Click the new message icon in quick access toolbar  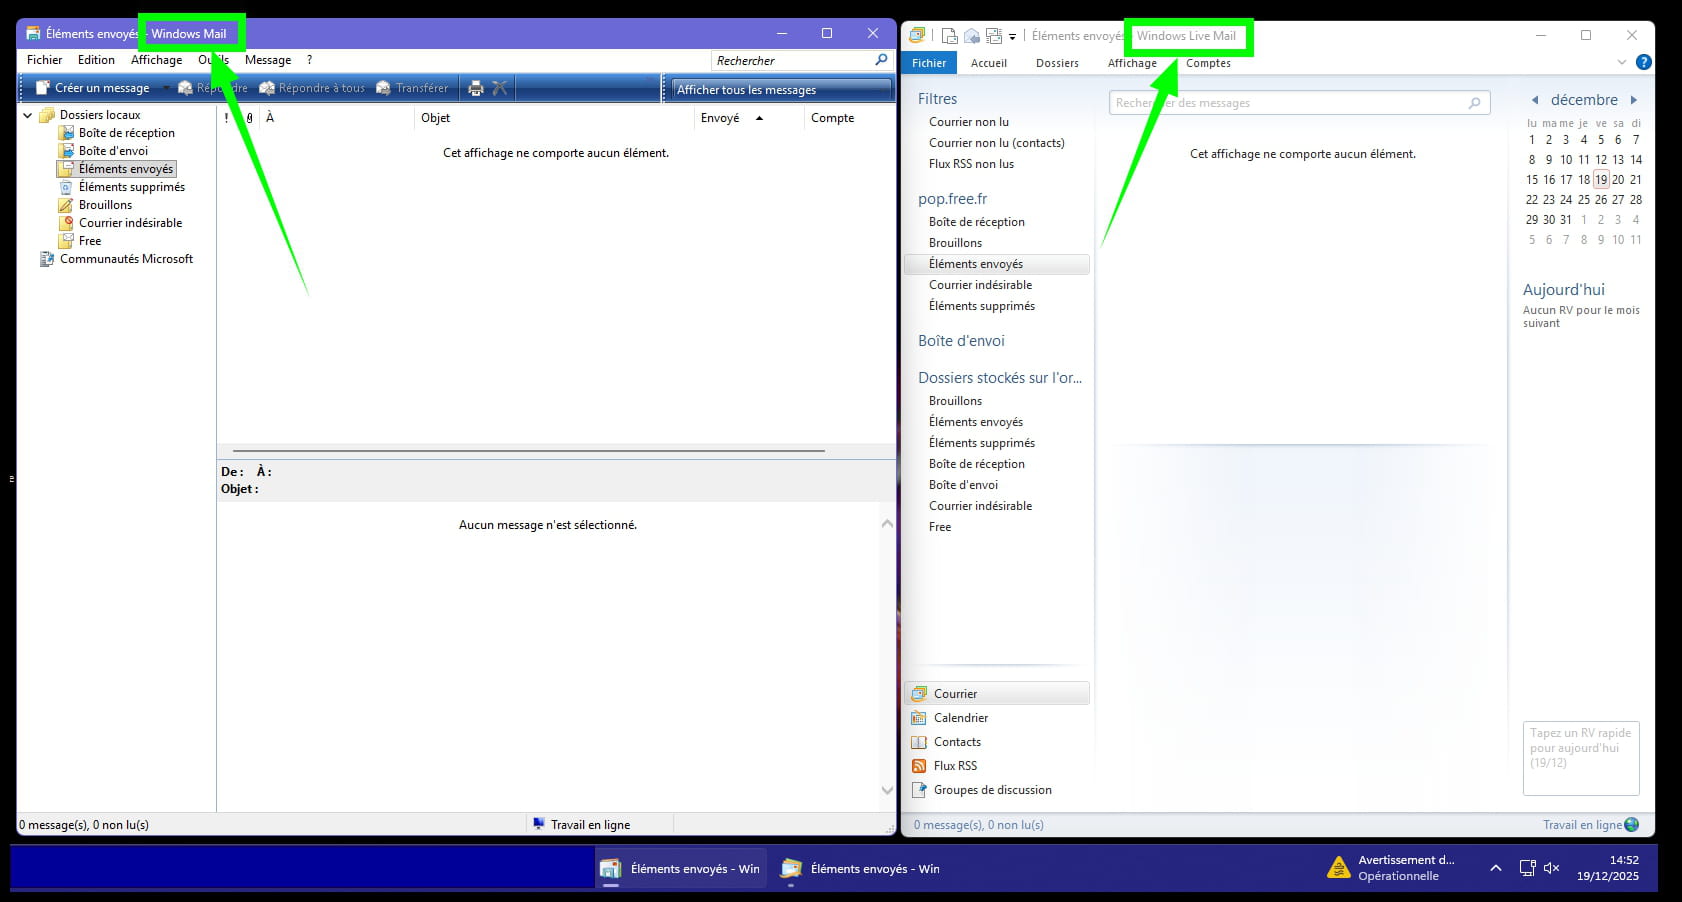point(949,36)
